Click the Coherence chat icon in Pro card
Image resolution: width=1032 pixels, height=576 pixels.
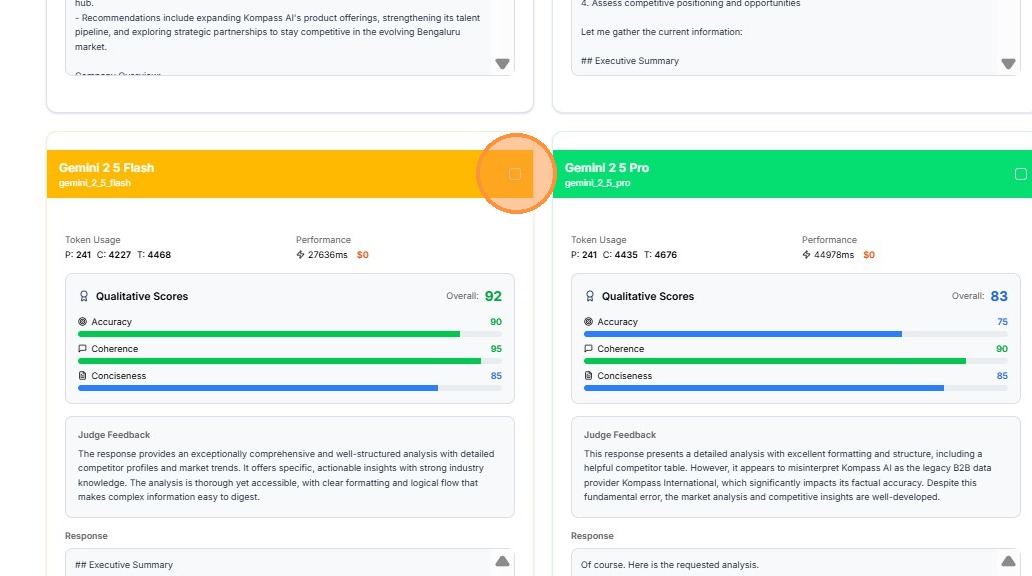point(588,349)
